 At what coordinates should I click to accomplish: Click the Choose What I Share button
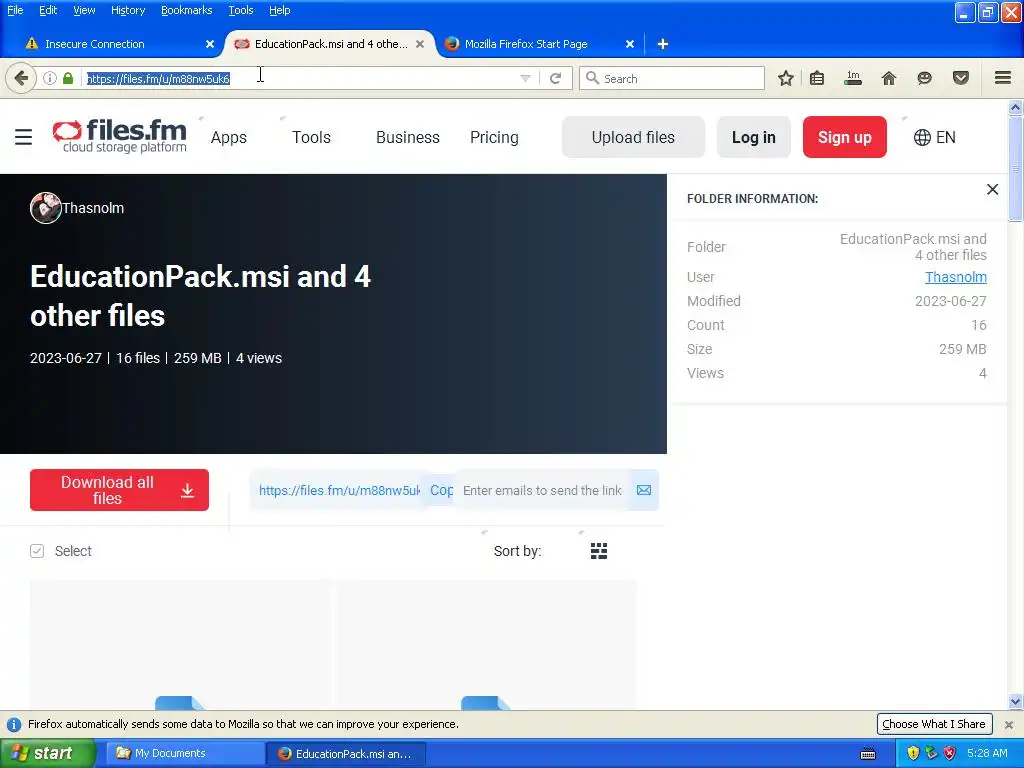click(x=934, y=724)
